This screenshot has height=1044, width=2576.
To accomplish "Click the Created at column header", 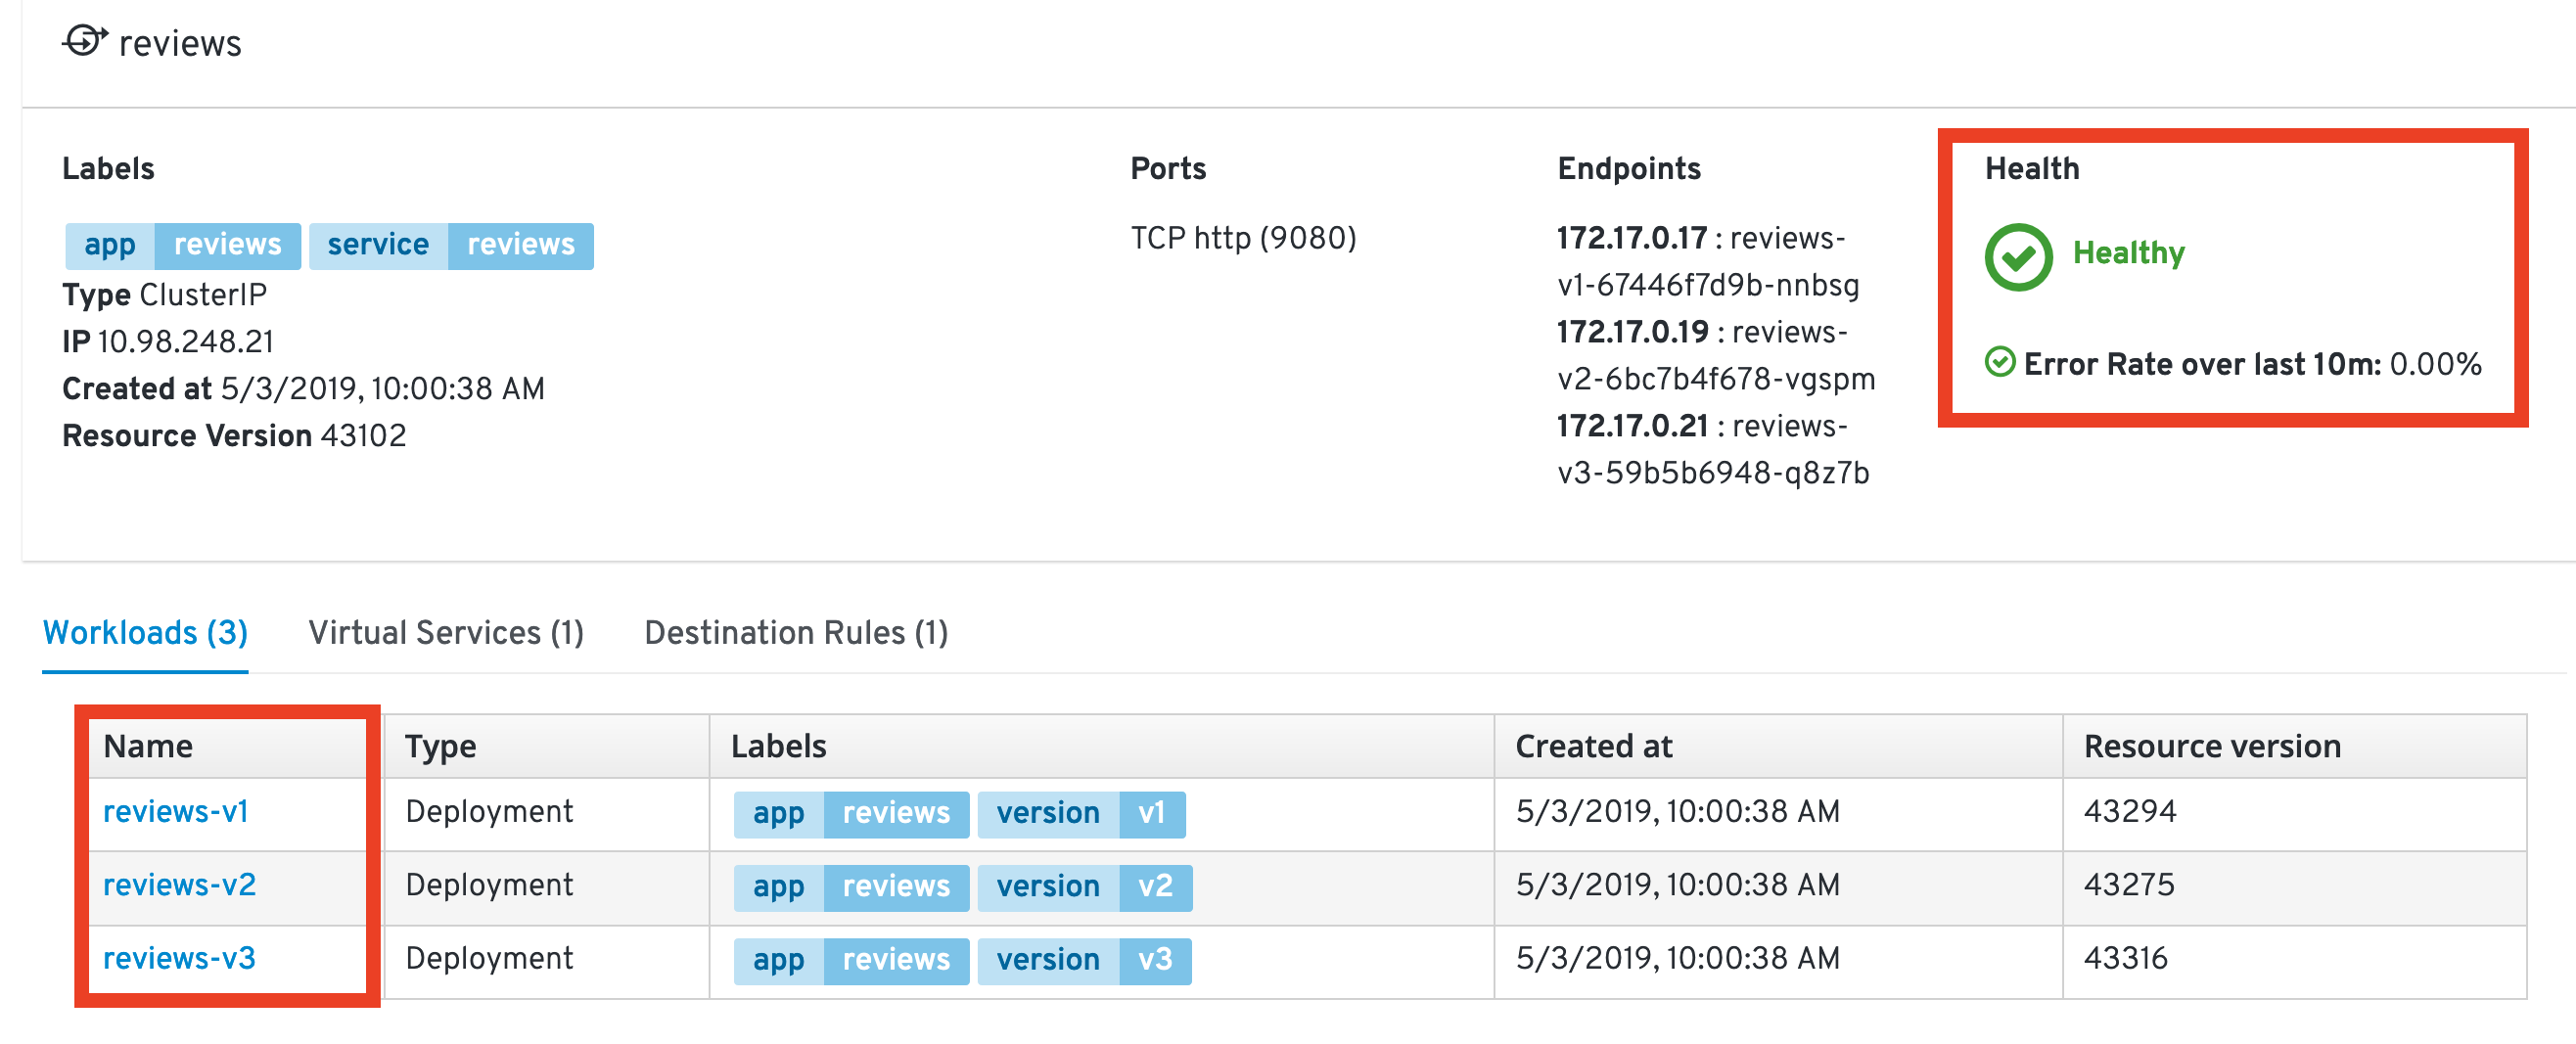I will coord(1593,746).
